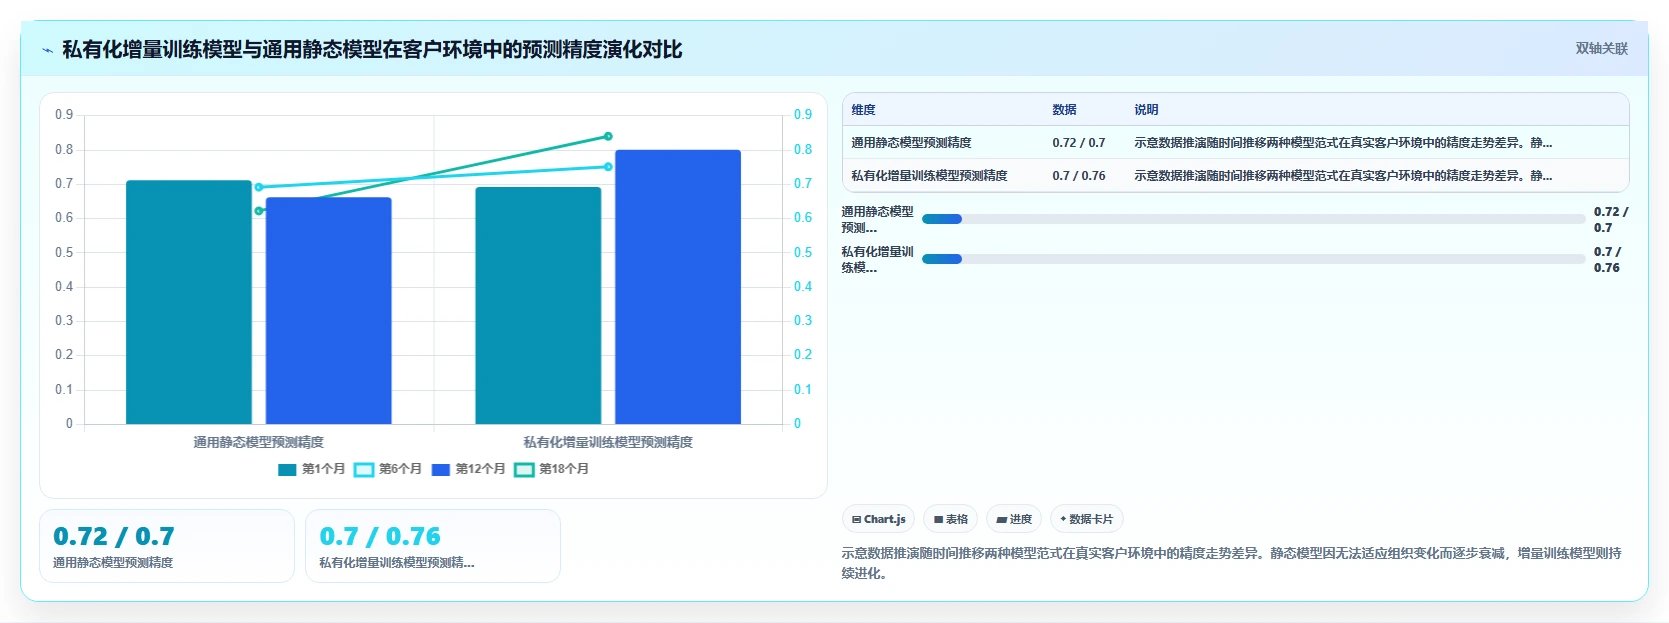Click the Chart.js tag chip
The width and height of the screenshot is (1669, 623).
pyautogui.click(x=878, y=519)
